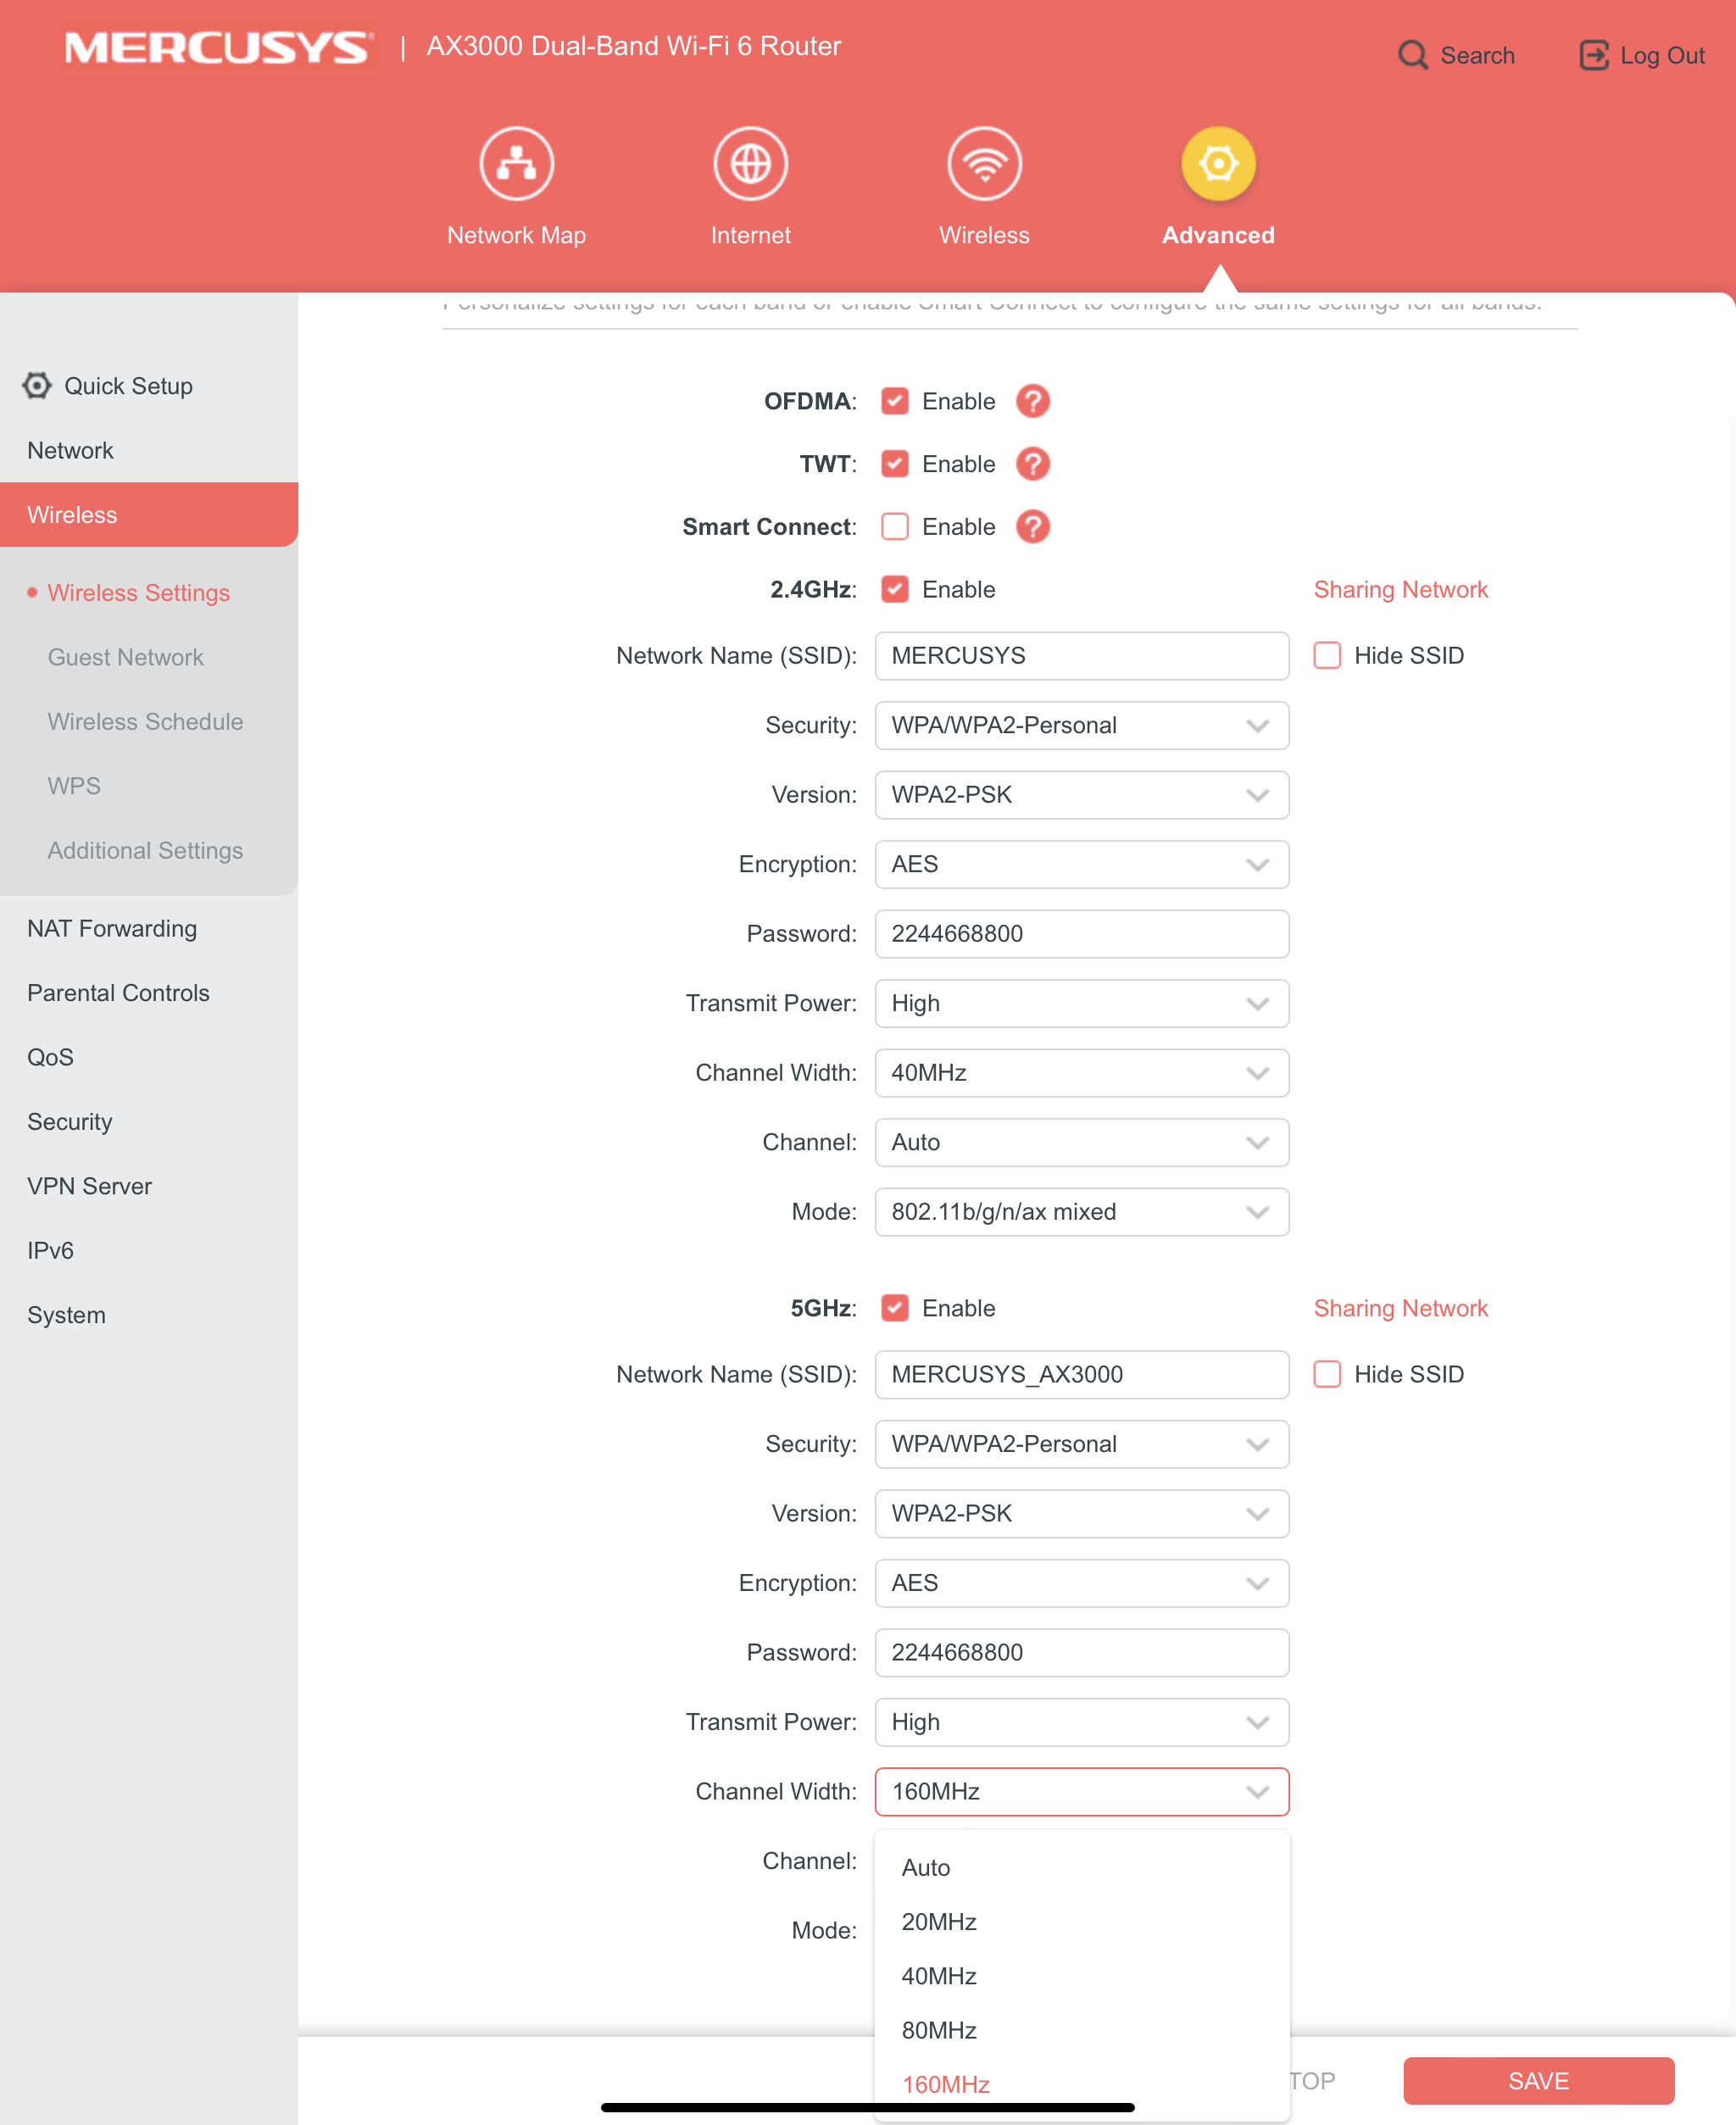This screenshot has width=1736, height=2125.
Task: Open the 5GHz Transmit Power dropdown
Action: tap(1081, 1722)
